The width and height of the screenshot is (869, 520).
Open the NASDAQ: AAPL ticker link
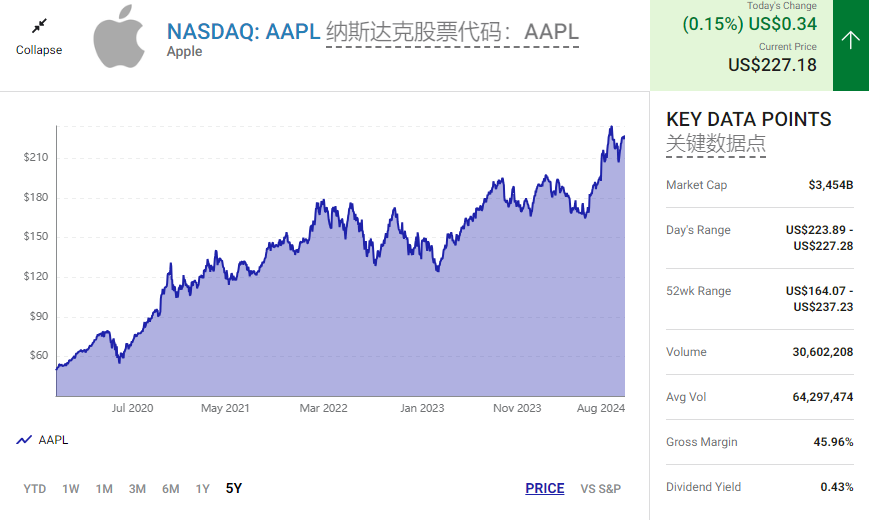click(243, 31)
